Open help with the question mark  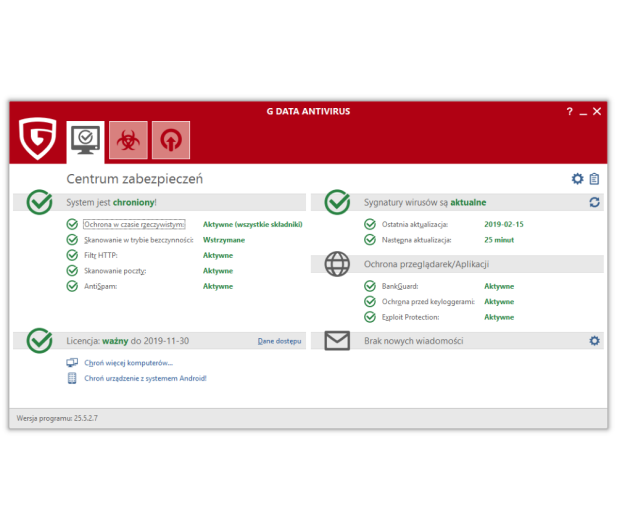pos(569,111)
